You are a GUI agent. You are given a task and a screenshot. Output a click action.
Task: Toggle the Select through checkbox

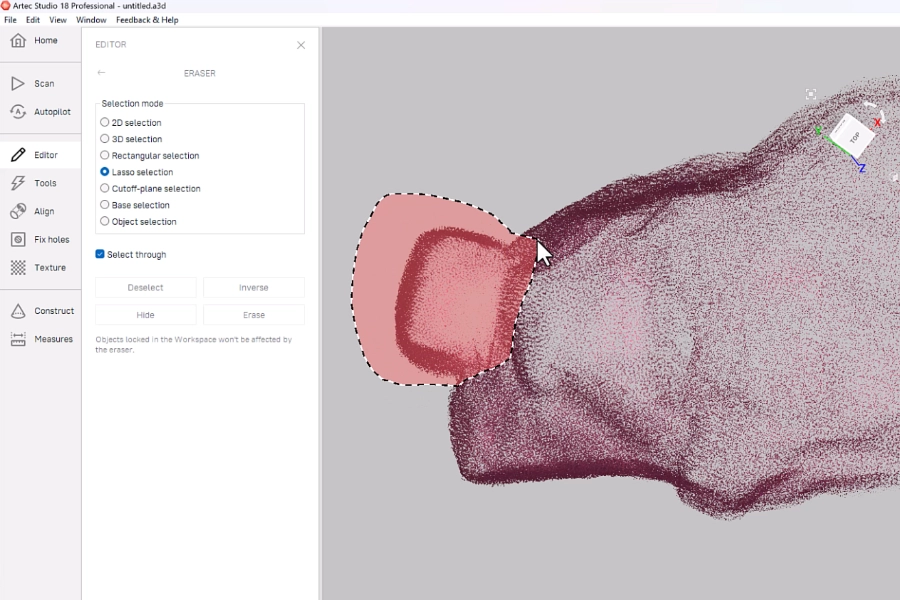pyautogui.click(x=100, y=254)
